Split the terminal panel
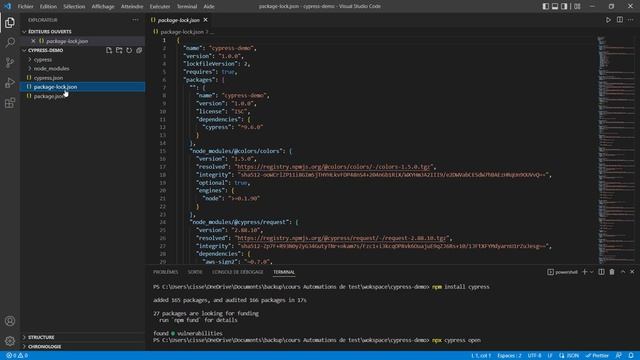The width and height of the screenshot is (640, 360). tap(601, 272)
